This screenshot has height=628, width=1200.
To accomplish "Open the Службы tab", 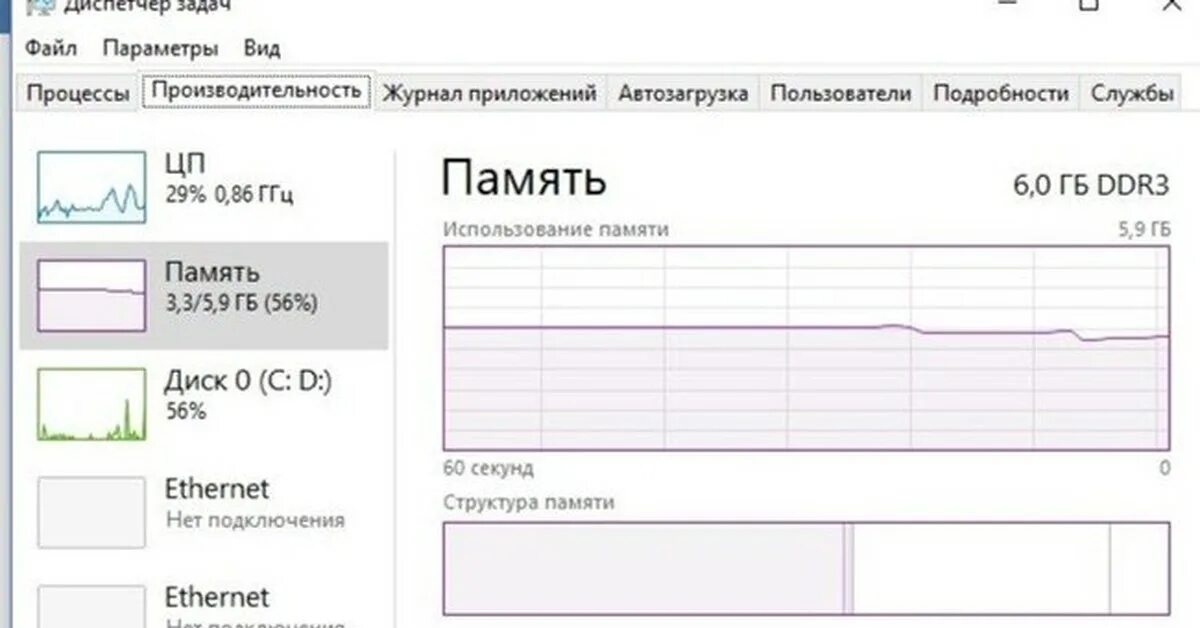I will (x=1136, y=92).
